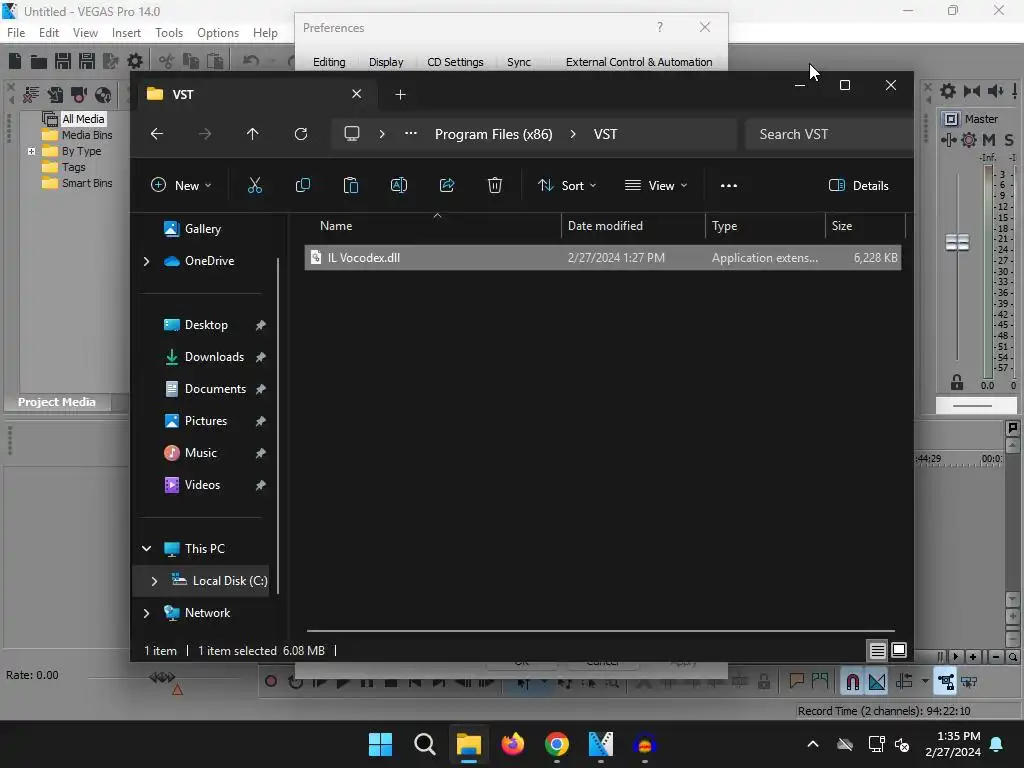The image size is (1024, 768).
Task: Add a new File Explorer tab
Action: pos(400,95)
